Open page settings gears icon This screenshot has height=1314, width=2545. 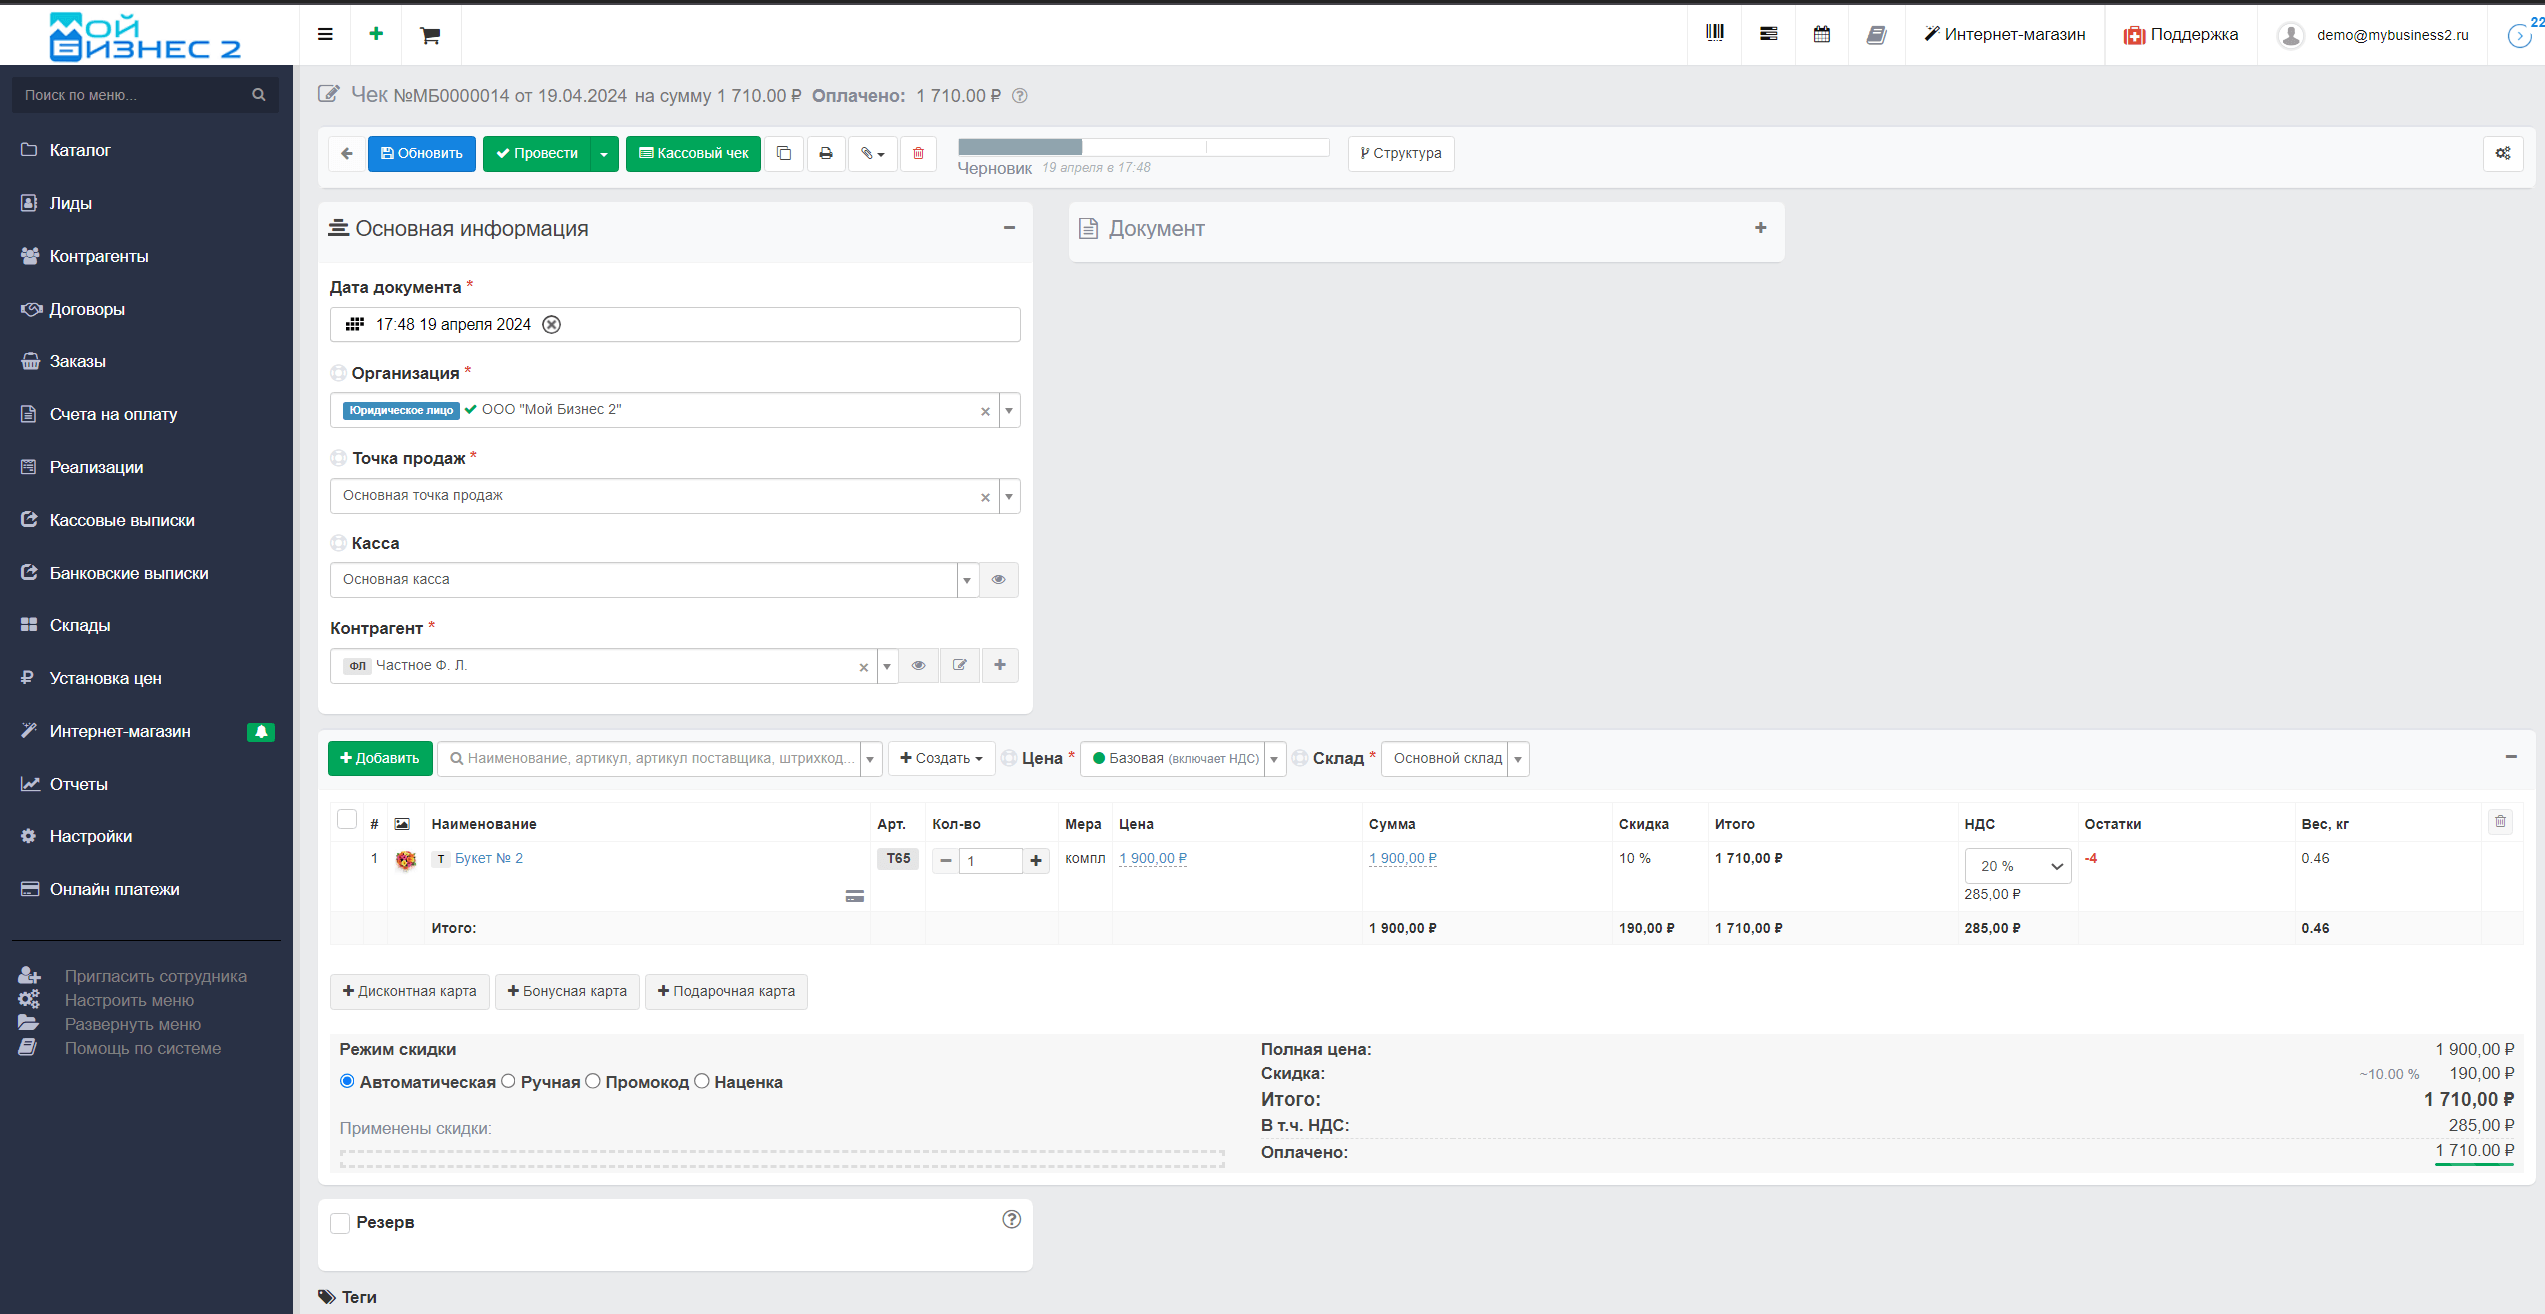pyautogui.click(x=2502, y=153)
